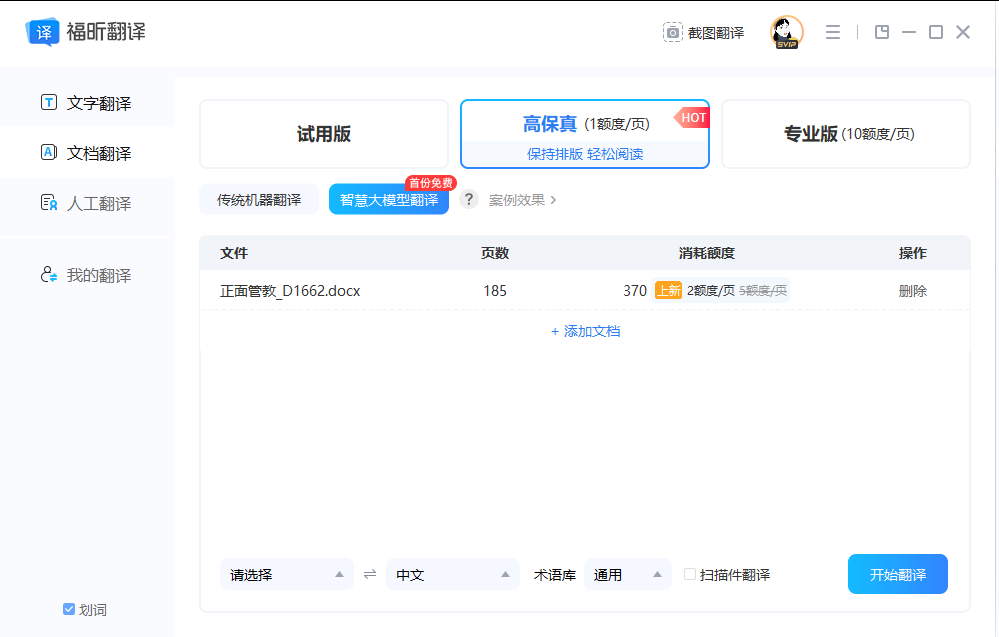Open the 中文 target language dropdown
Image resolution: width=999 pixels, height=637 pixels.
(x=452, y=575)
